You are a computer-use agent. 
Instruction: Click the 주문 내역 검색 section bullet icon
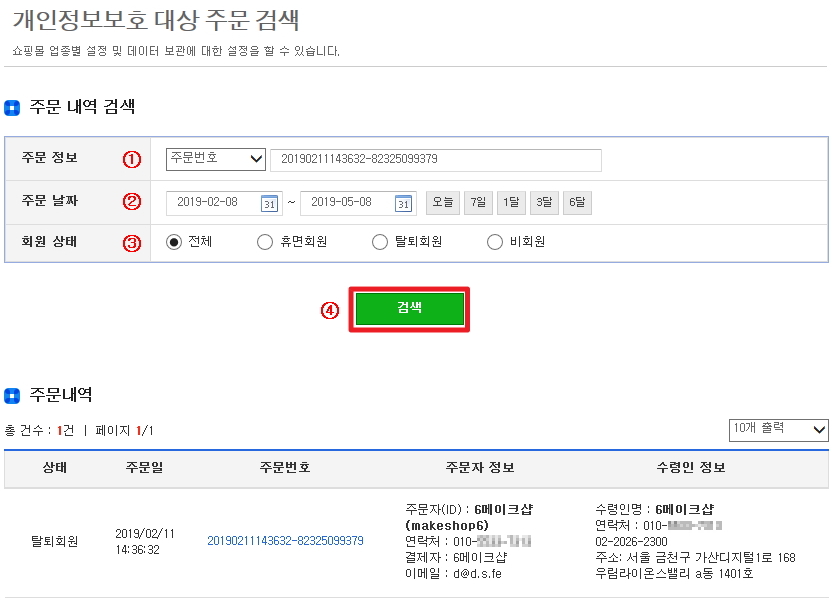(x=12, y=108)
